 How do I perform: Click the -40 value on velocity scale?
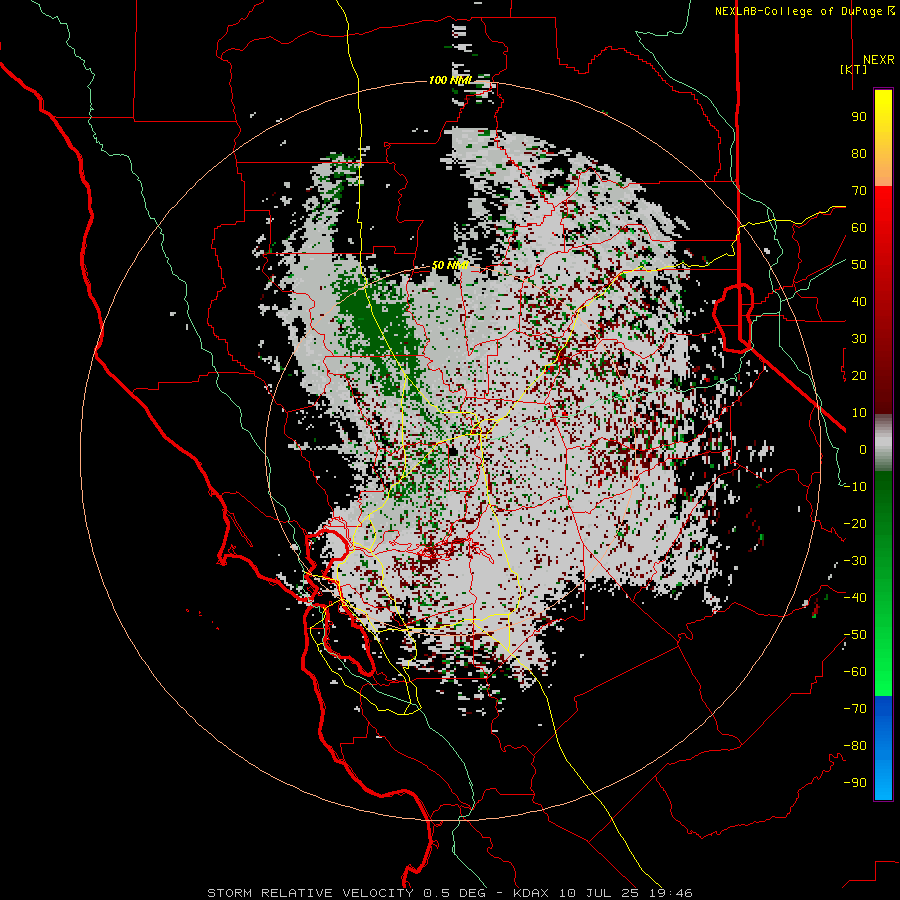pos(855,598)
